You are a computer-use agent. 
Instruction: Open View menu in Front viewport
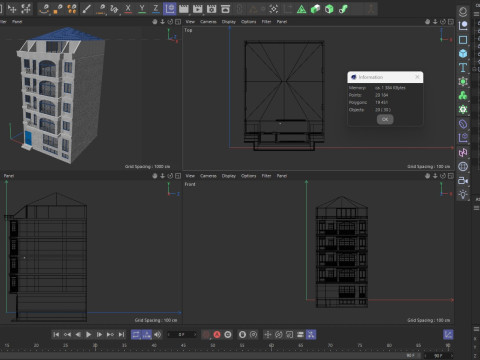click(190, 176)
